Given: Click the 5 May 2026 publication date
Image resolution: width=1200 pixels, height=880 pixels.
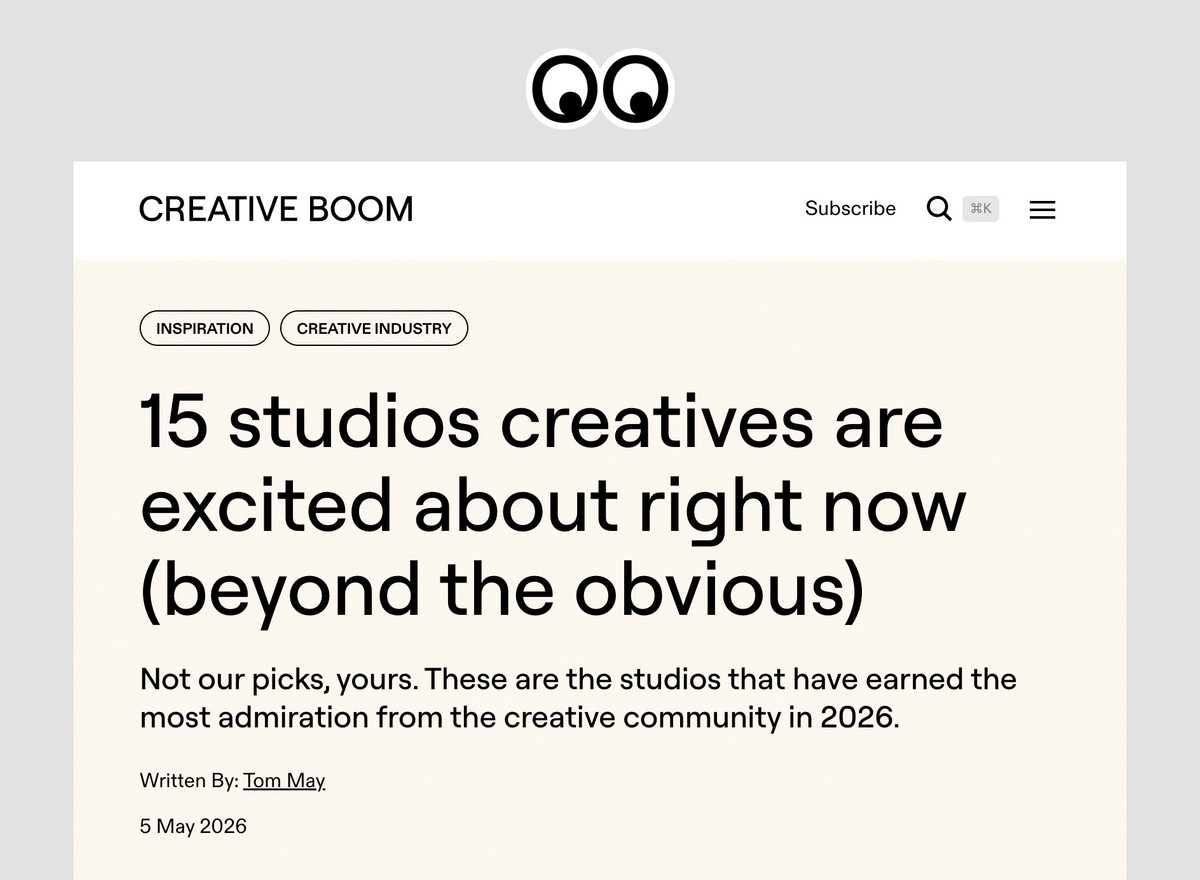Looking at the screenshot, I should (193, 826).
